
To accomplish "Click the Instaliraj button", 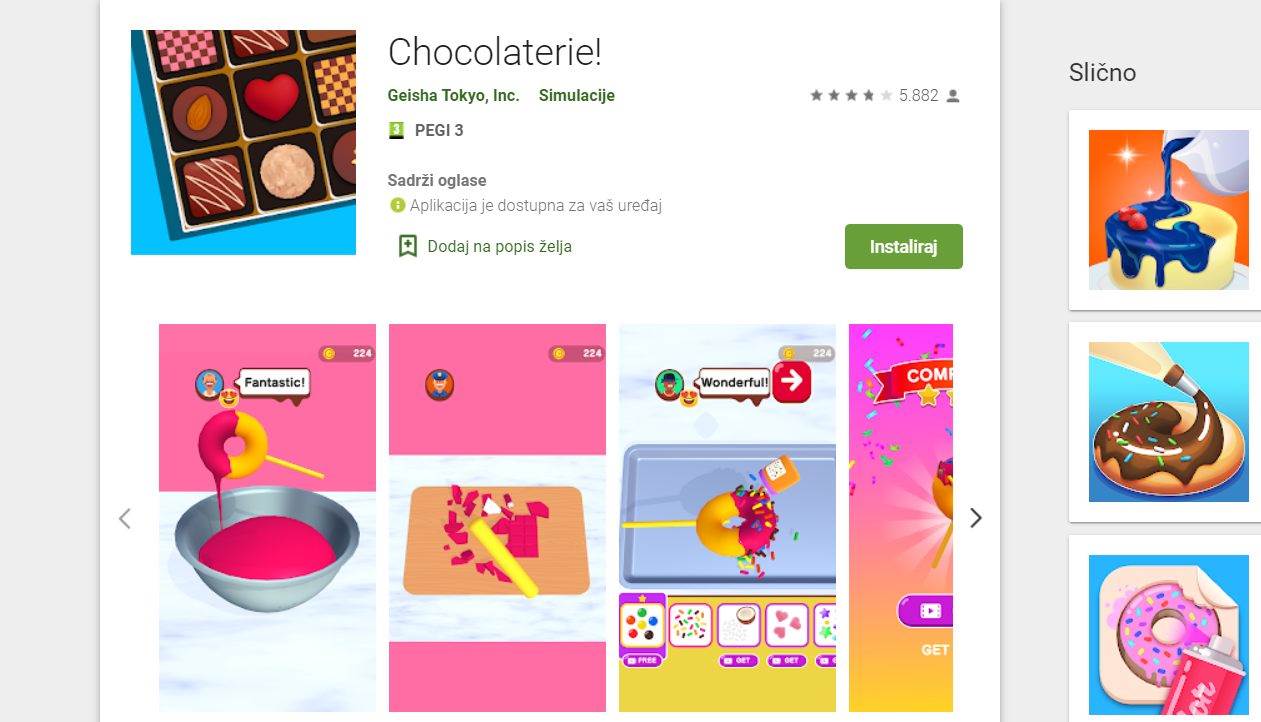I will pos(904,247).
